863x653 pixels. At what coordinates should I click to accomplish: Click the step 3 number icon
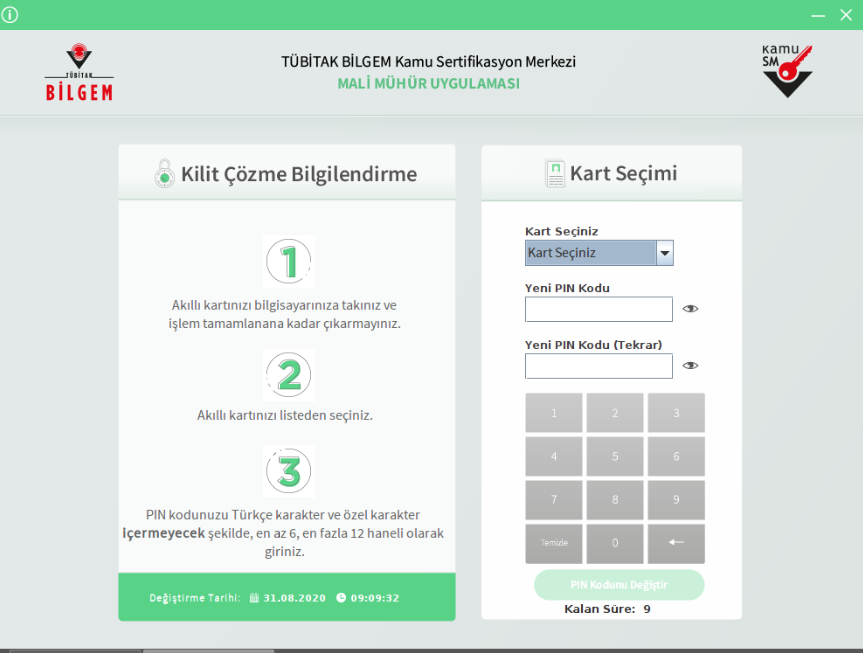(x=288, y=471)
